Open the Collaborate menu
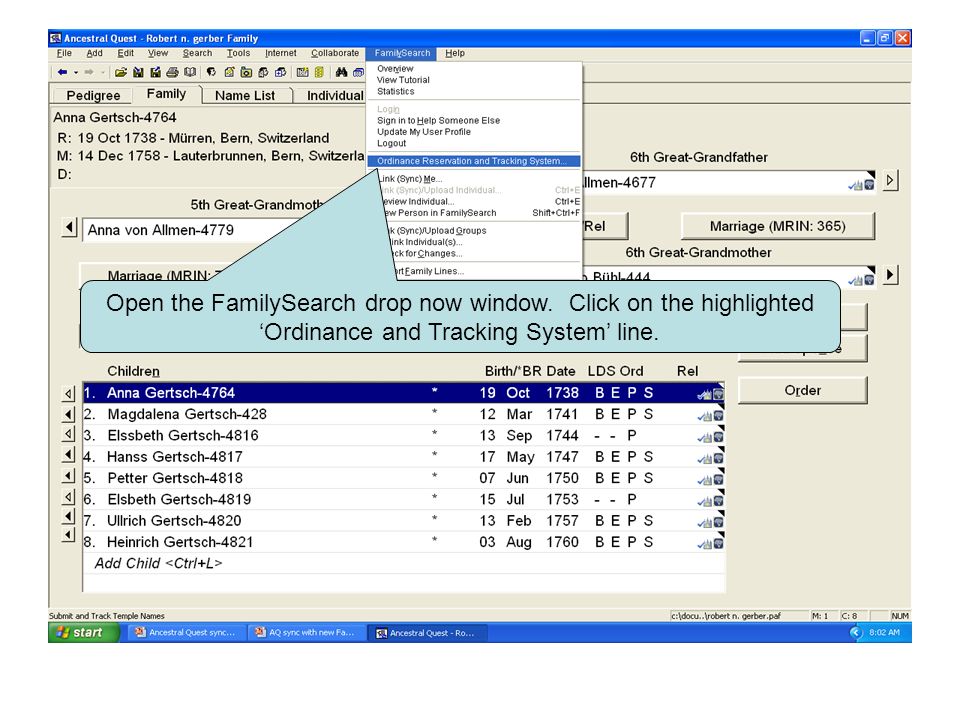 click(x=335, y=53)
